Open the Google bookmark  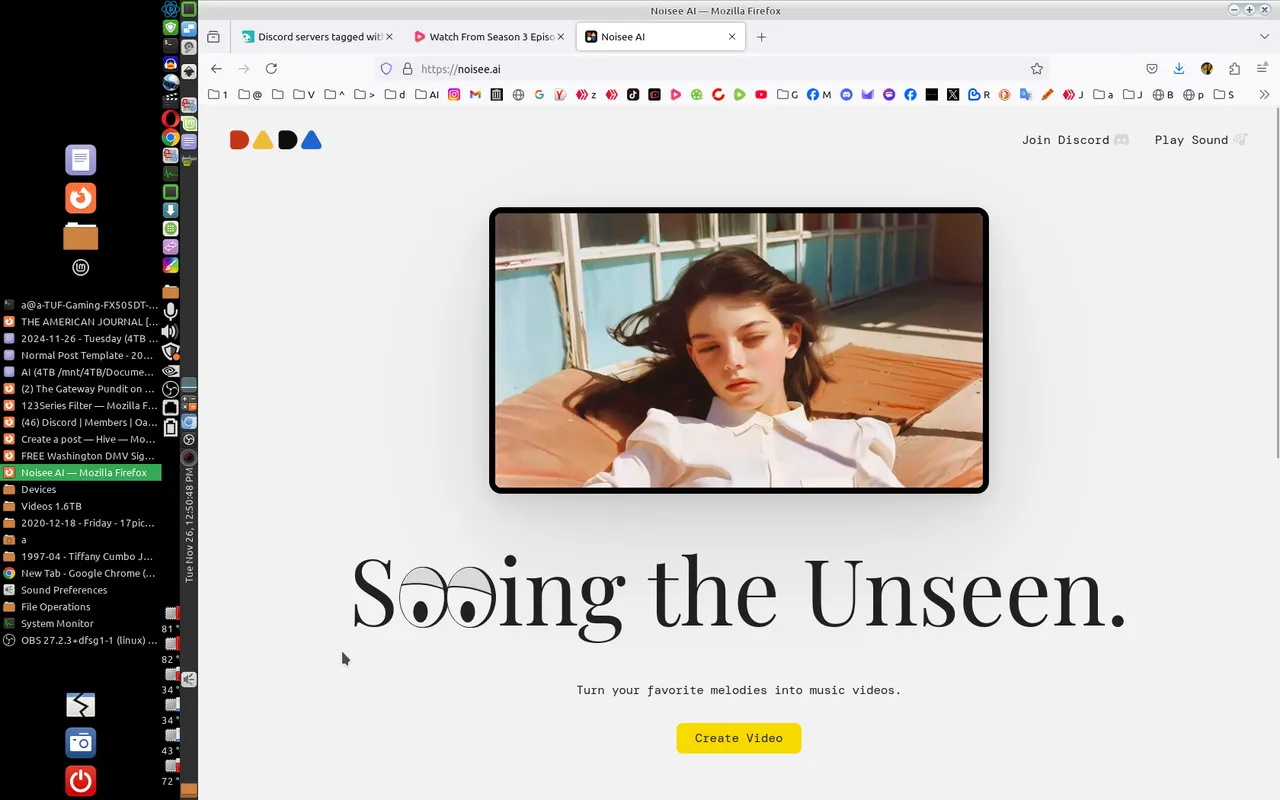(x=539, y=95)
